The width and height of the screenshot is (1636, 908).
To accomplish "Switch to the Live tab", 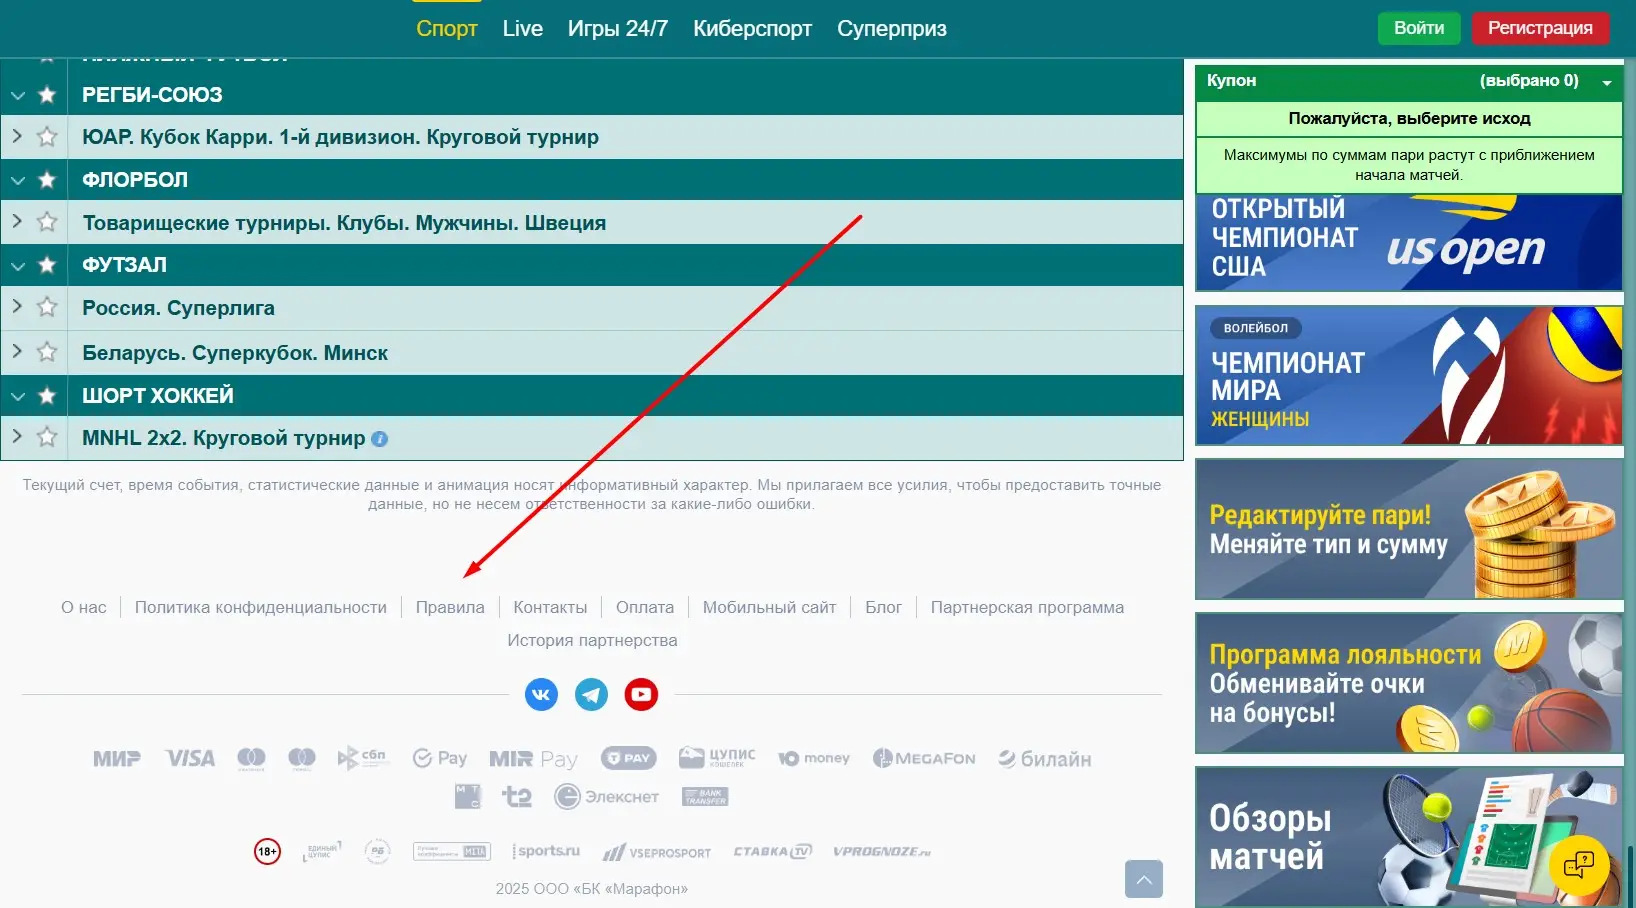I will pyautogui.click(x=522, y=28).
